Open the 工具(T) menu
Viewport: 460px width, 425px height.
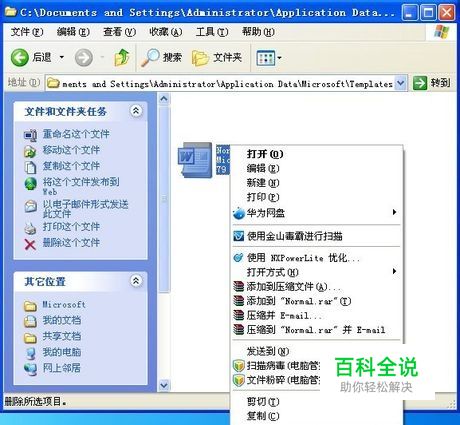click(212, 32)
